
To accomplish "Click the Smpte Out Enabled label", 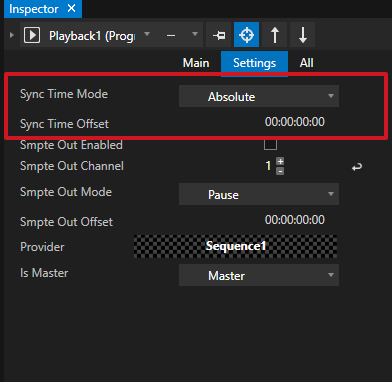I will coord(71,145).
